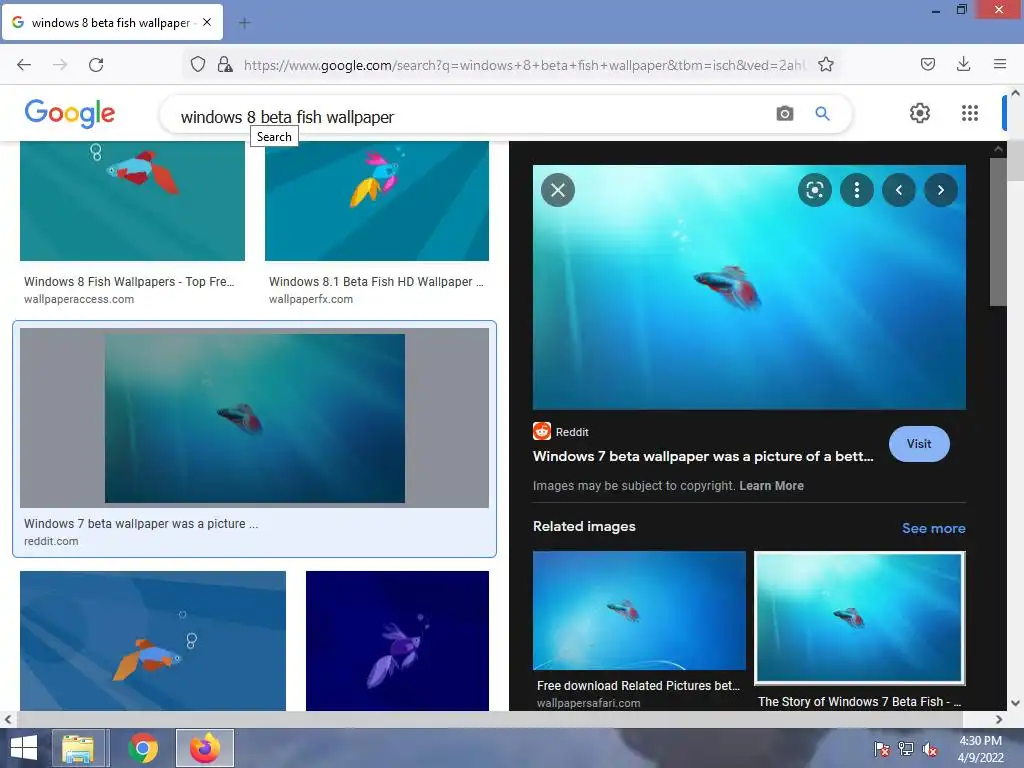1024x768 pixels.
Task: Open Windows 8 Fish Wallpapers thumbnail from wallpaperaccess.com
Action: (x=133, y=201)
